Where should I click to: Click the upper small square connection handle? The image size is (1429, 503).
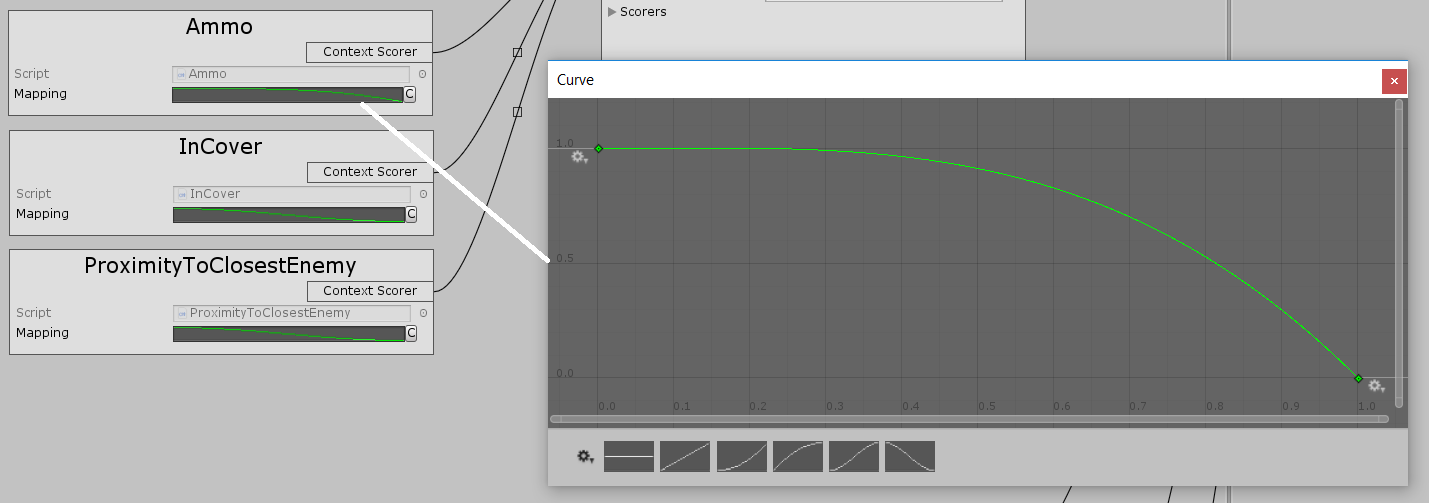click(x=517, y=52)
